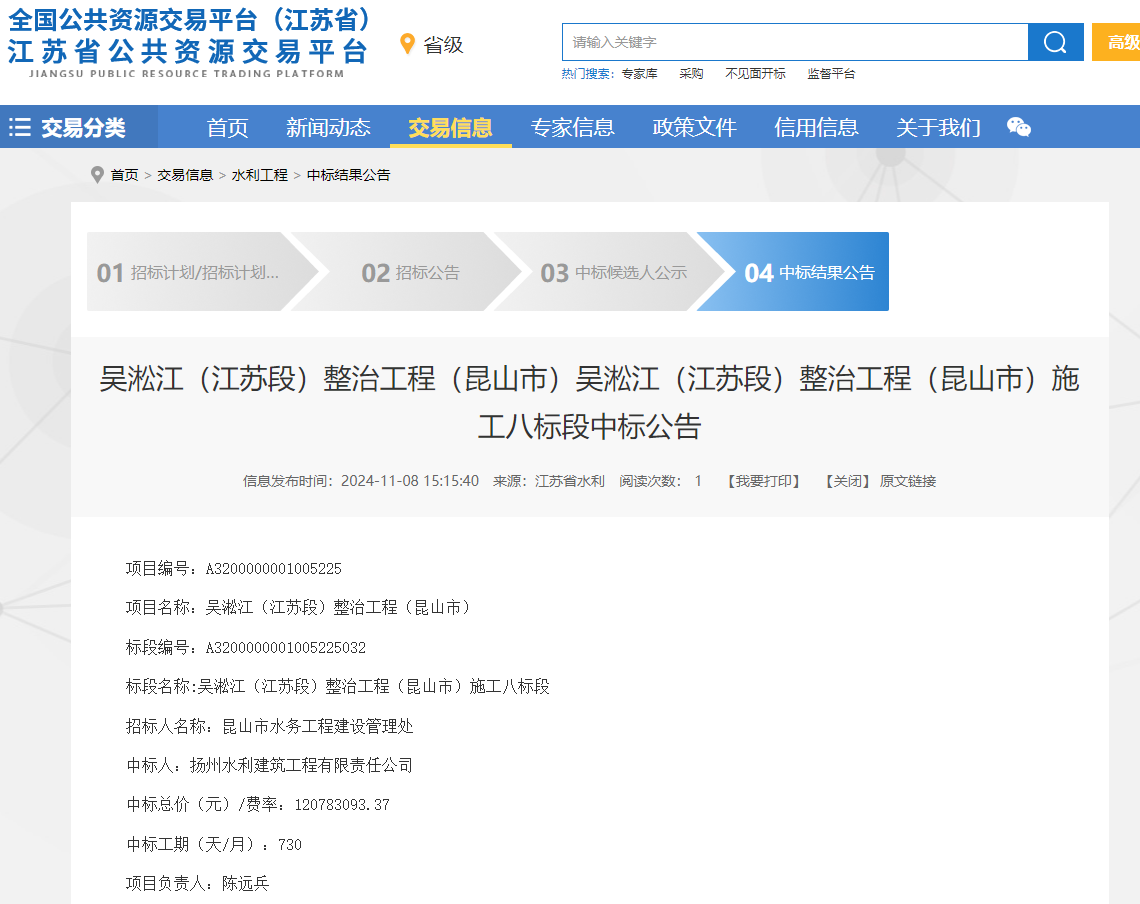
Task: Click project leader name 陈远兵
Action: (x=245, y=883)
